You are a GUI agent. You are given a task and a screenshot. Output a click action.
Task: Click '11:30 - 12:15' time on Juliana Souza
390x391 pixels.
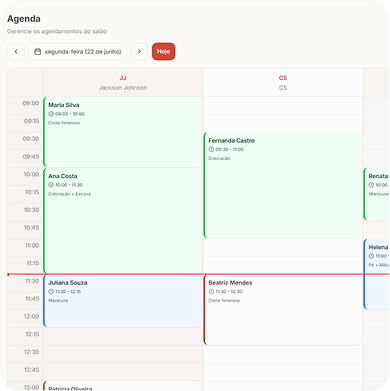click(68, 292)
